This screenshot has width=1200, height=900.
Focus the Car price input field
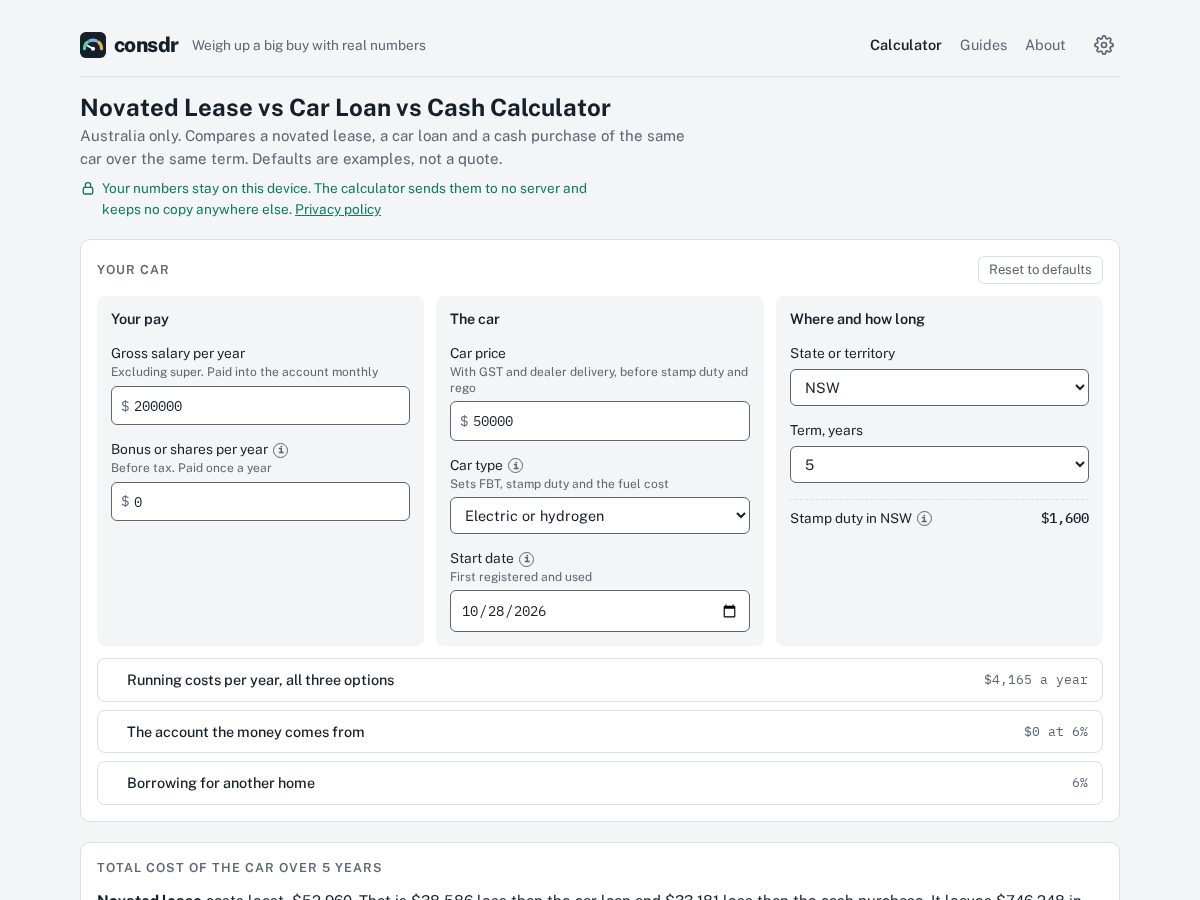[x=600, y=421]
